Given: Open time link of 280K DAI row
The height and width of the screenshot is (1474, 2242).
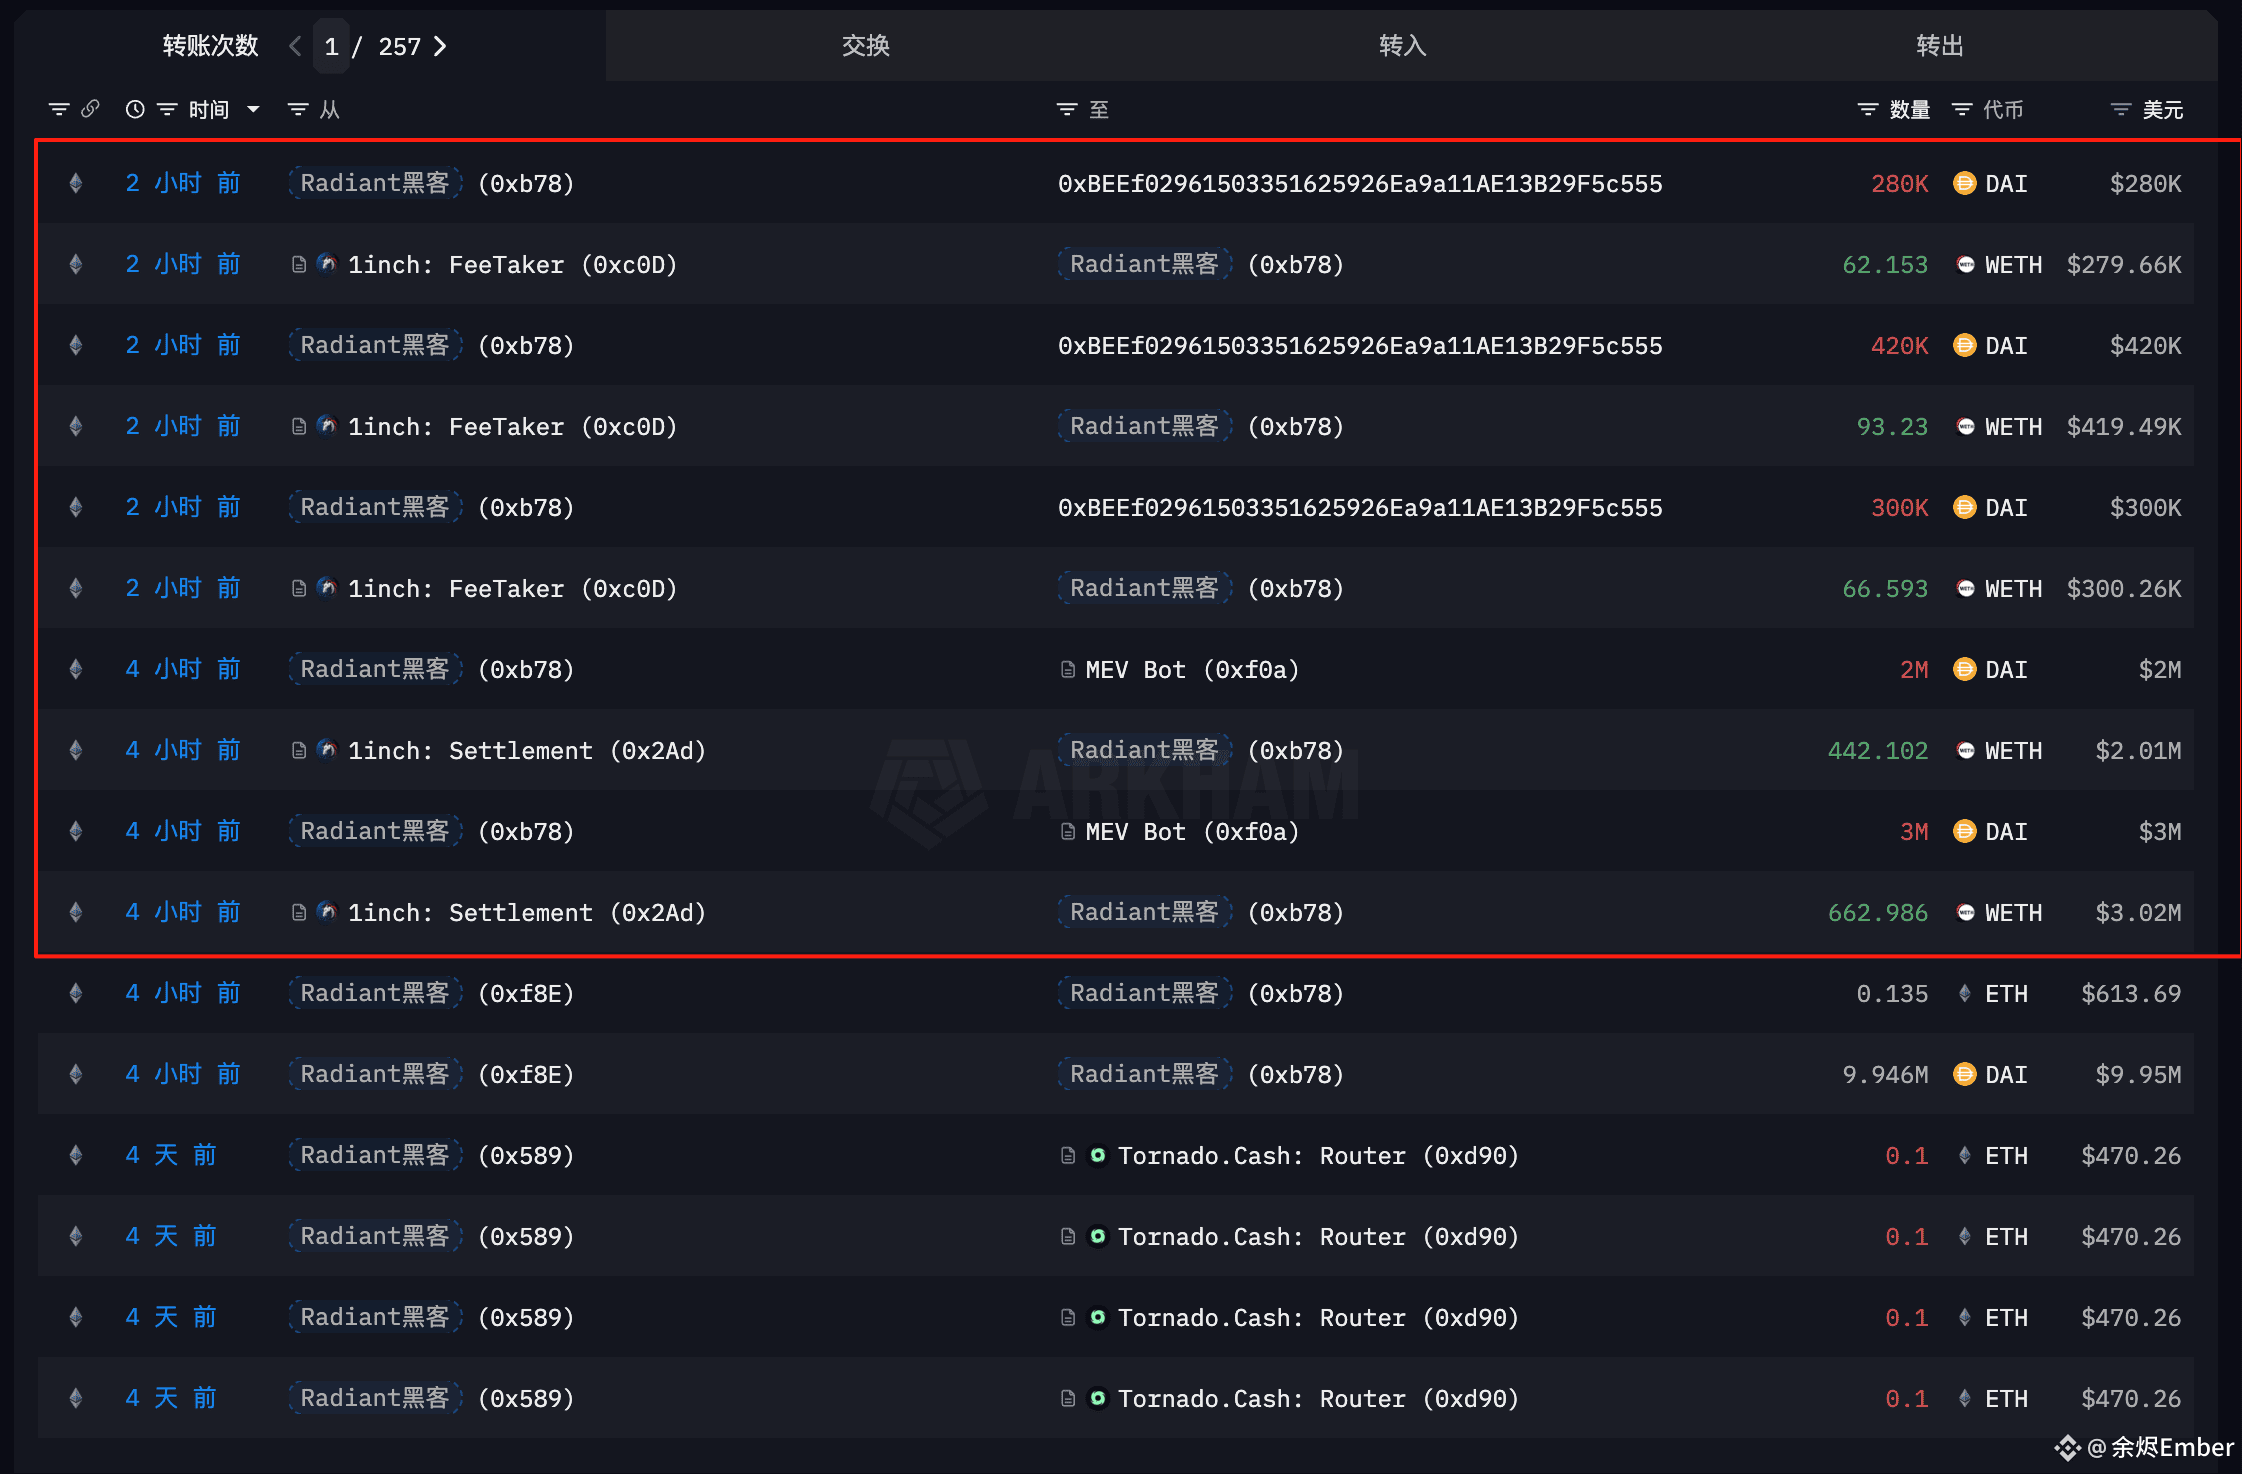Looking at the screenshot, I should point(183,183).
